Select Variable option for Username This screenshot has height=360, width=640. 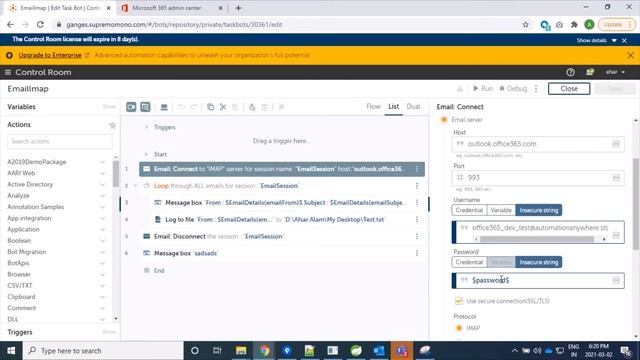501,210
